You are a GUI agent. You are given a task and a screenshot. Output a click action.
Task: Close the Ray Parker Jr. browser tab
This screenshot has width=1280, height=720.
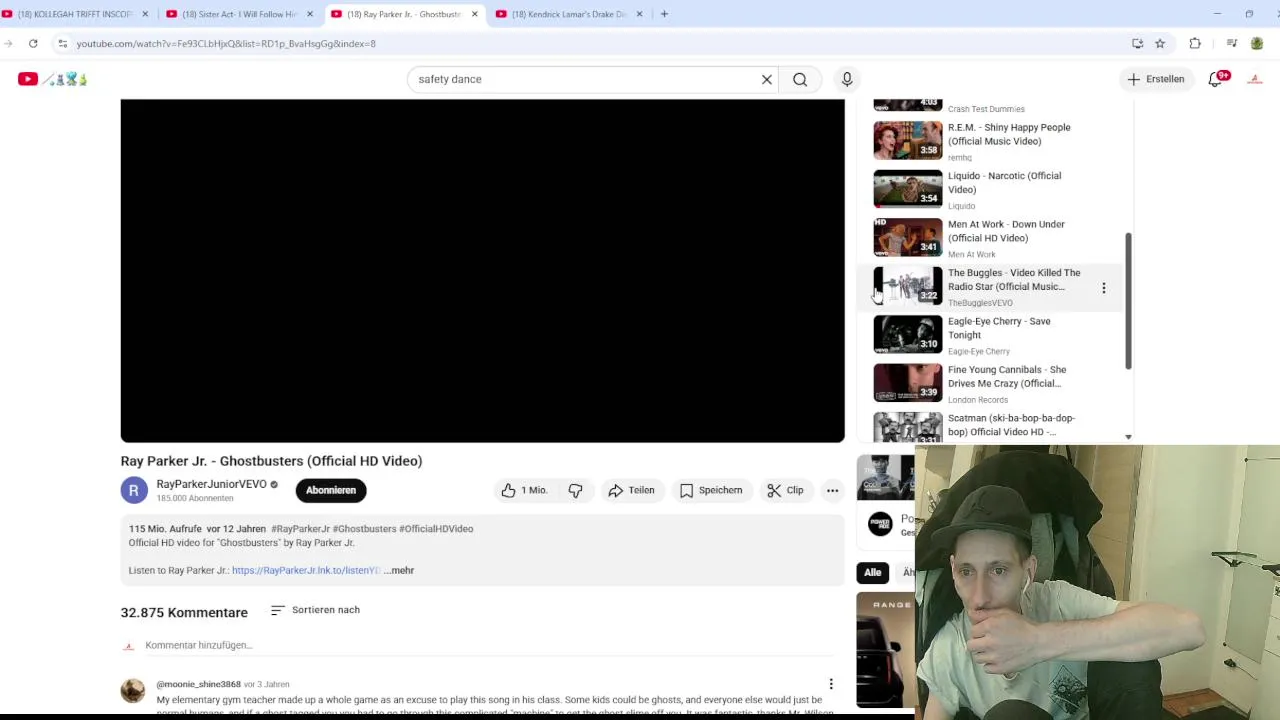tap(475, 14)
